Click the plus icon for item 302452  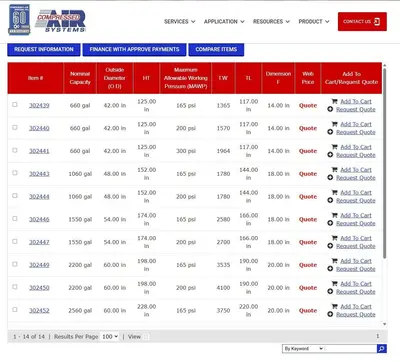point(330,314)
